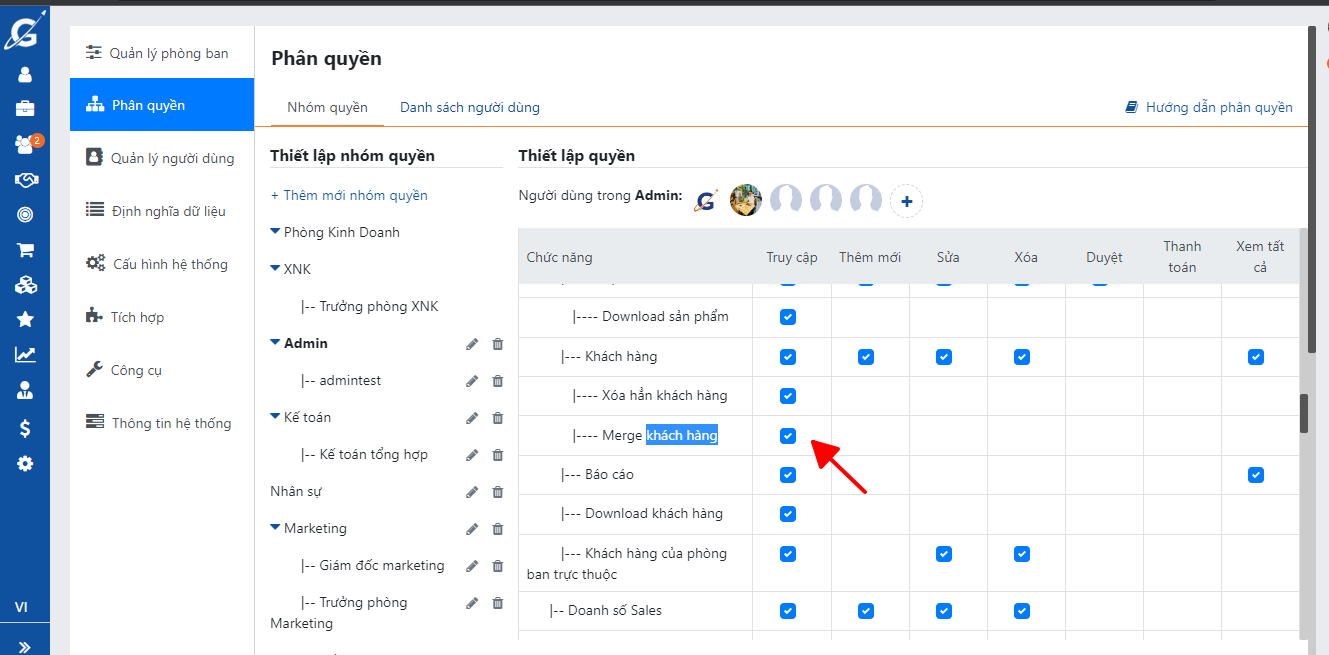1329x655 pixels.
Task: Click the edit pencil for Admin group
Action: (472, 344)
